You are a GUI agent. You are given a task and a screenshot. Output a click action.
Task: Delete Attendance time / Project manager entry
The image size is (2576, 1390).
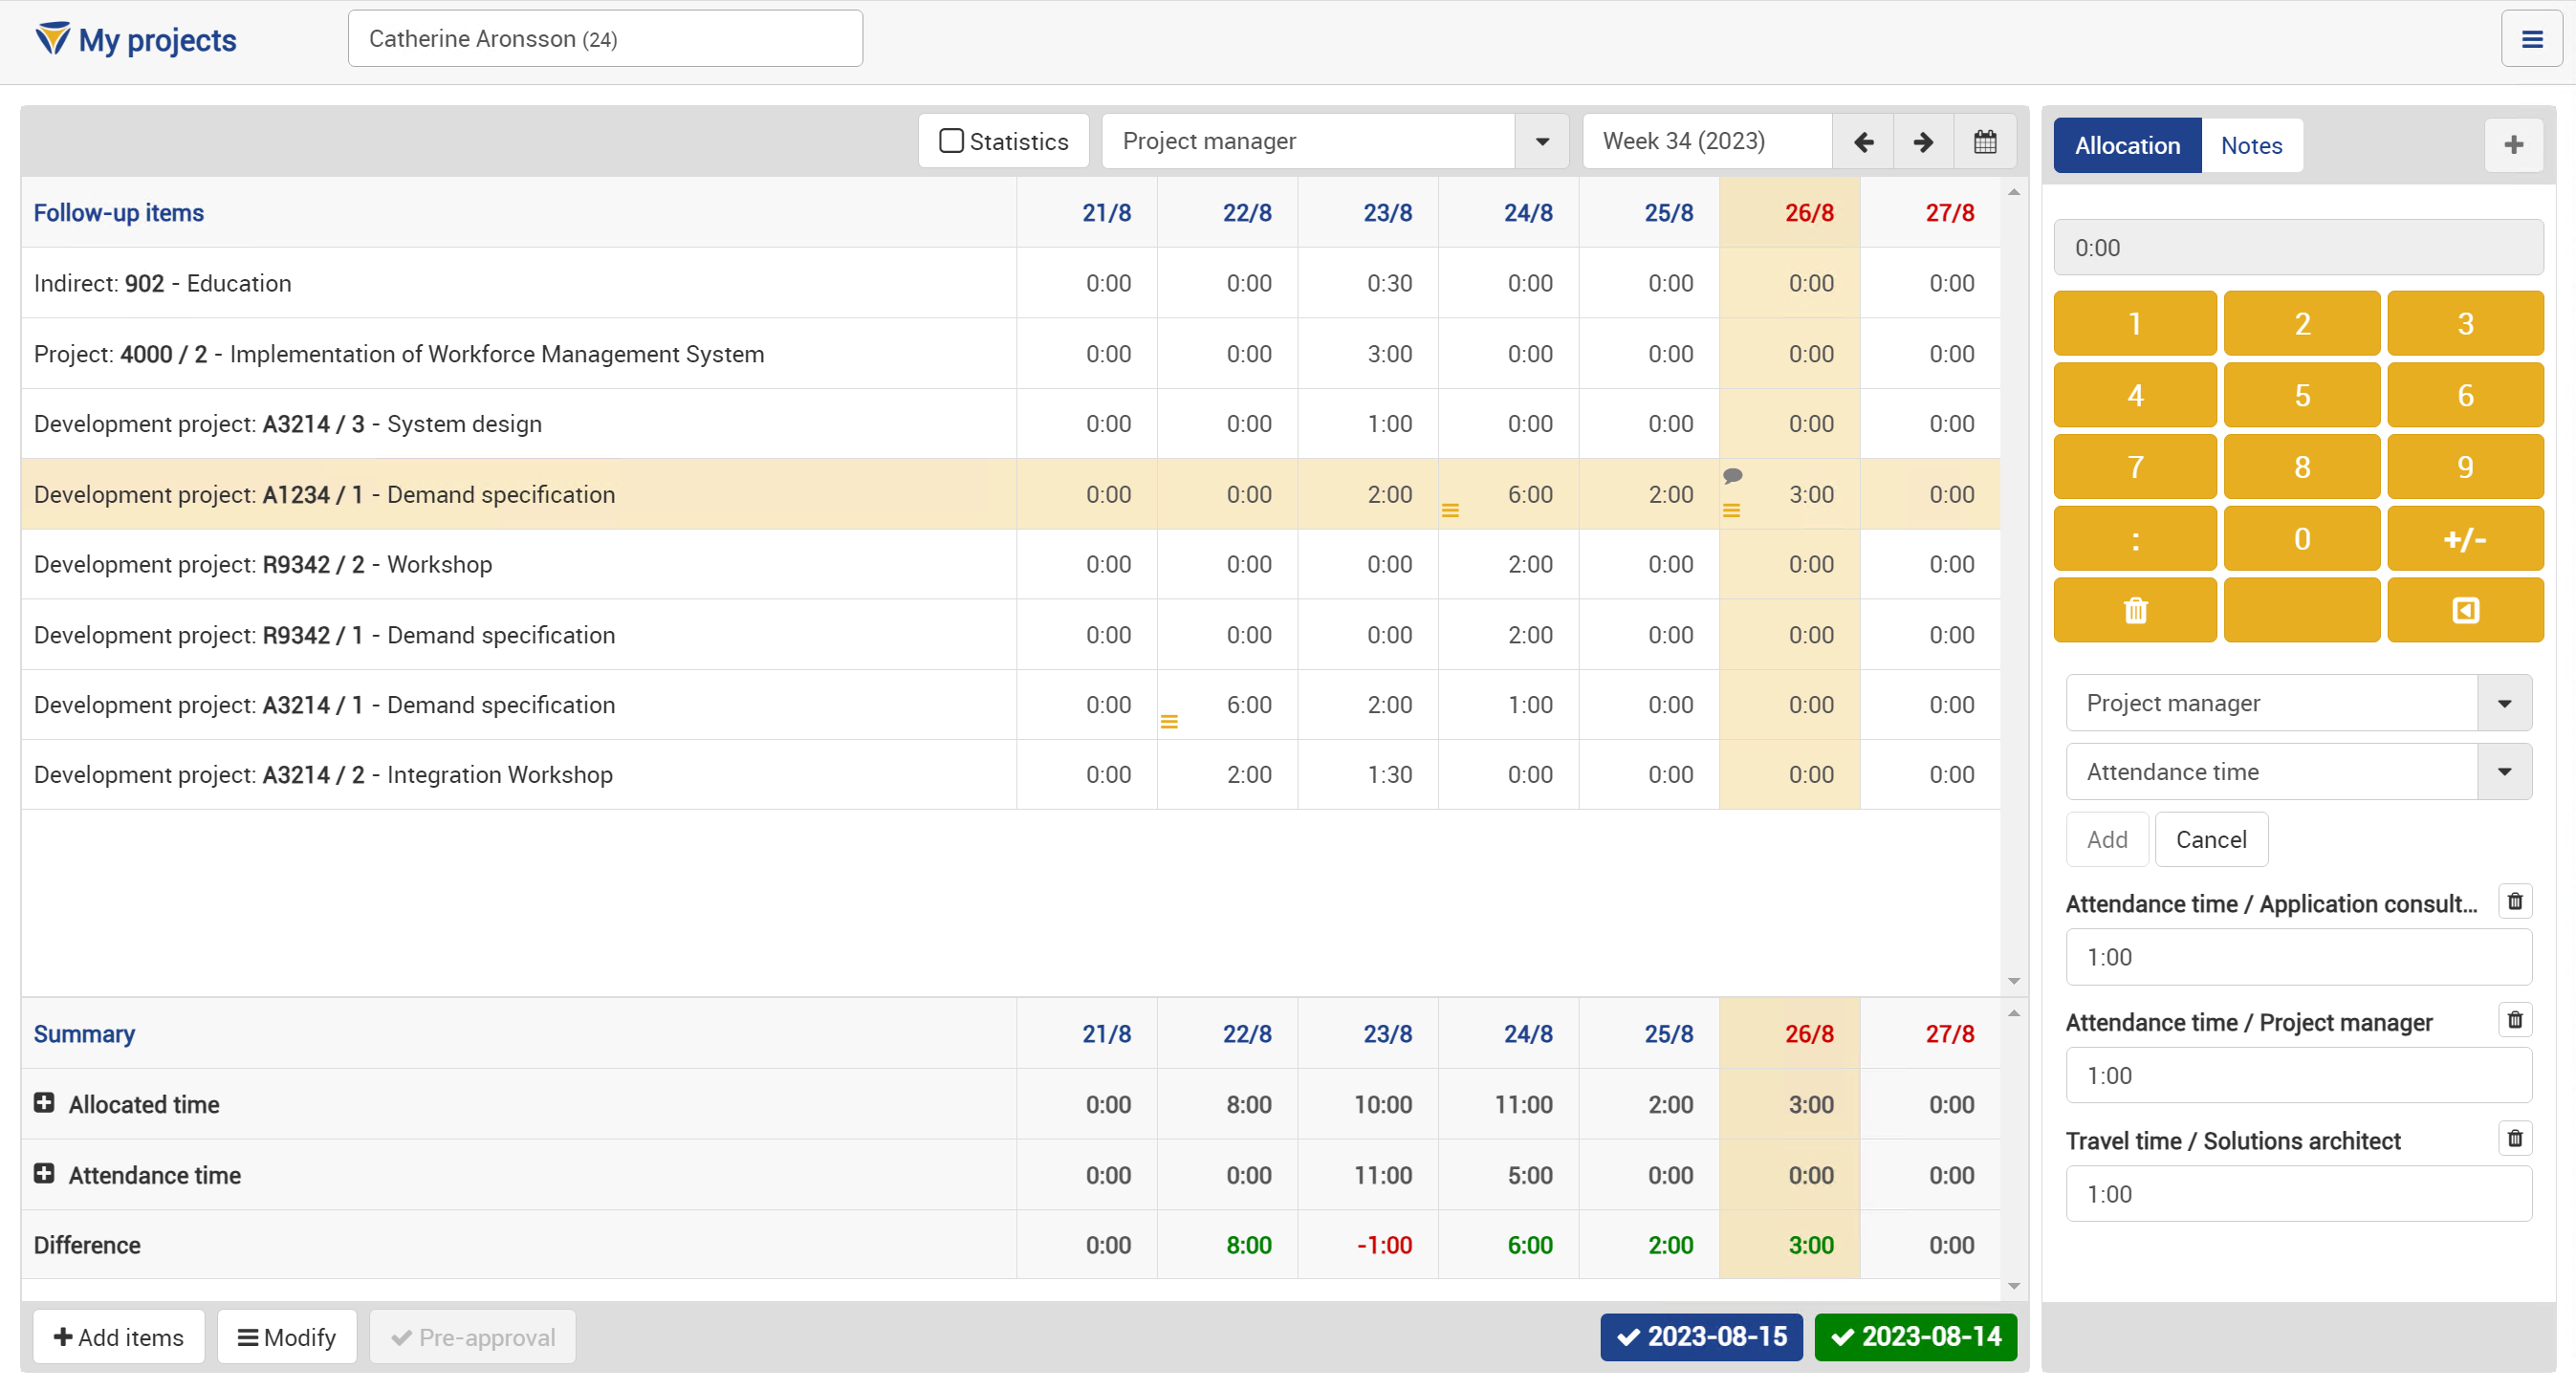pyautogui.click(x=2514, y=1020)
